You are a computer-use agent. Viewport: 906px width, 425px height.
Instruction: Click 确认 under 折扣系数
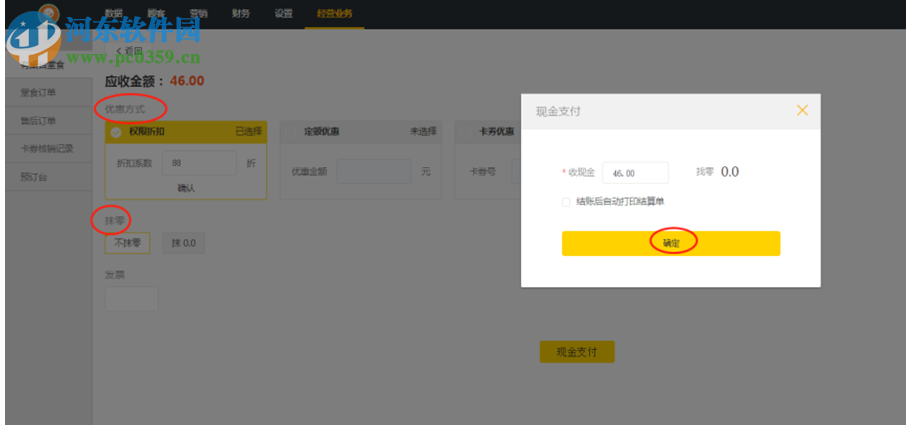coord(186,188)
